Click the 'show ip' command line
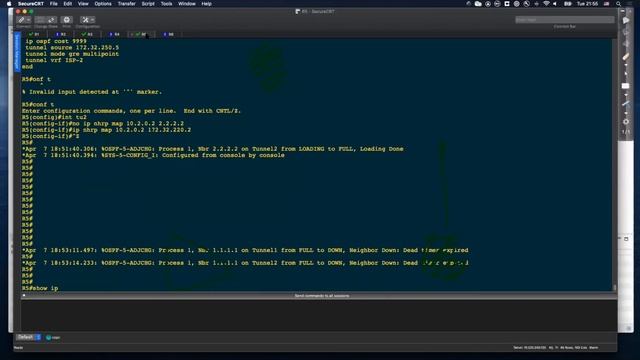This screenshot has width=640, height=360. pyautogui.click(x=40, y=288)
